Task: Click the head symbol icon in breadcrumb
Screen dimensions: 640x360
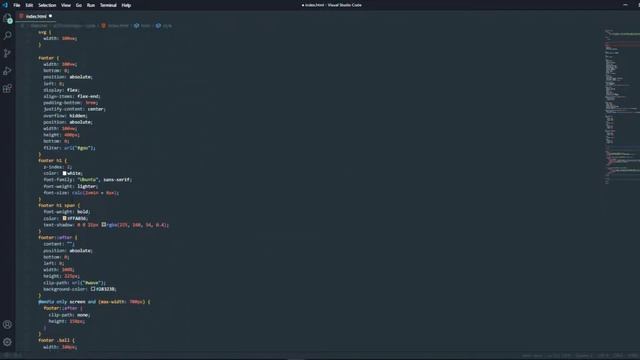Action: 136,25
